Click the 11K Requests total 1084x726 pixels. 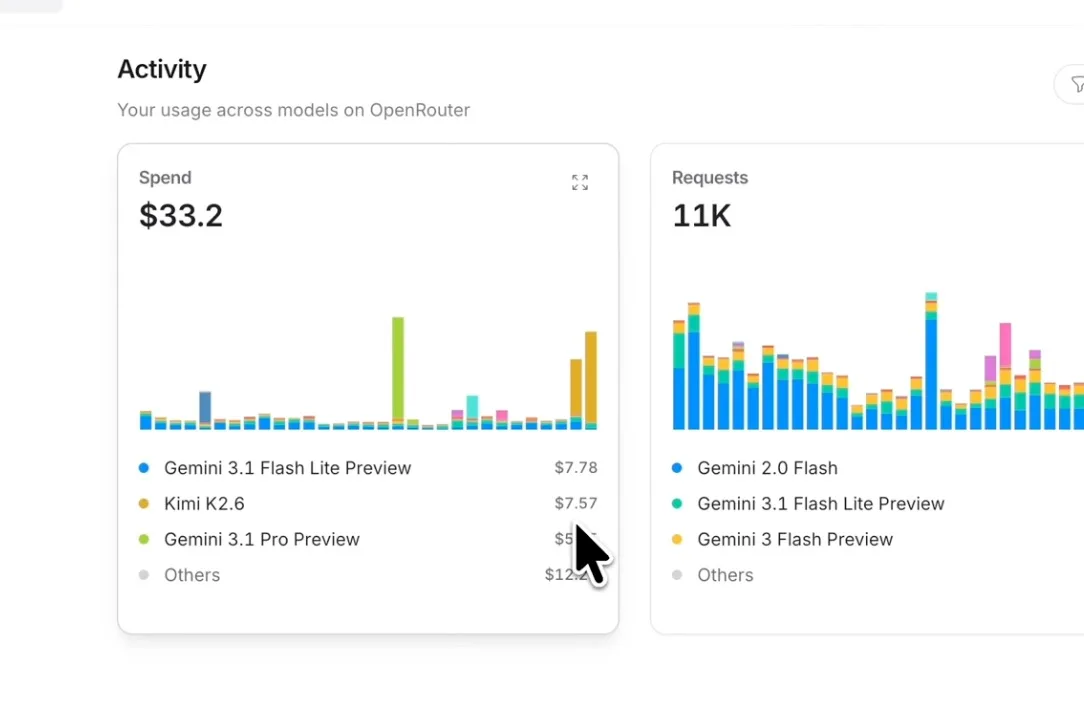701,215
